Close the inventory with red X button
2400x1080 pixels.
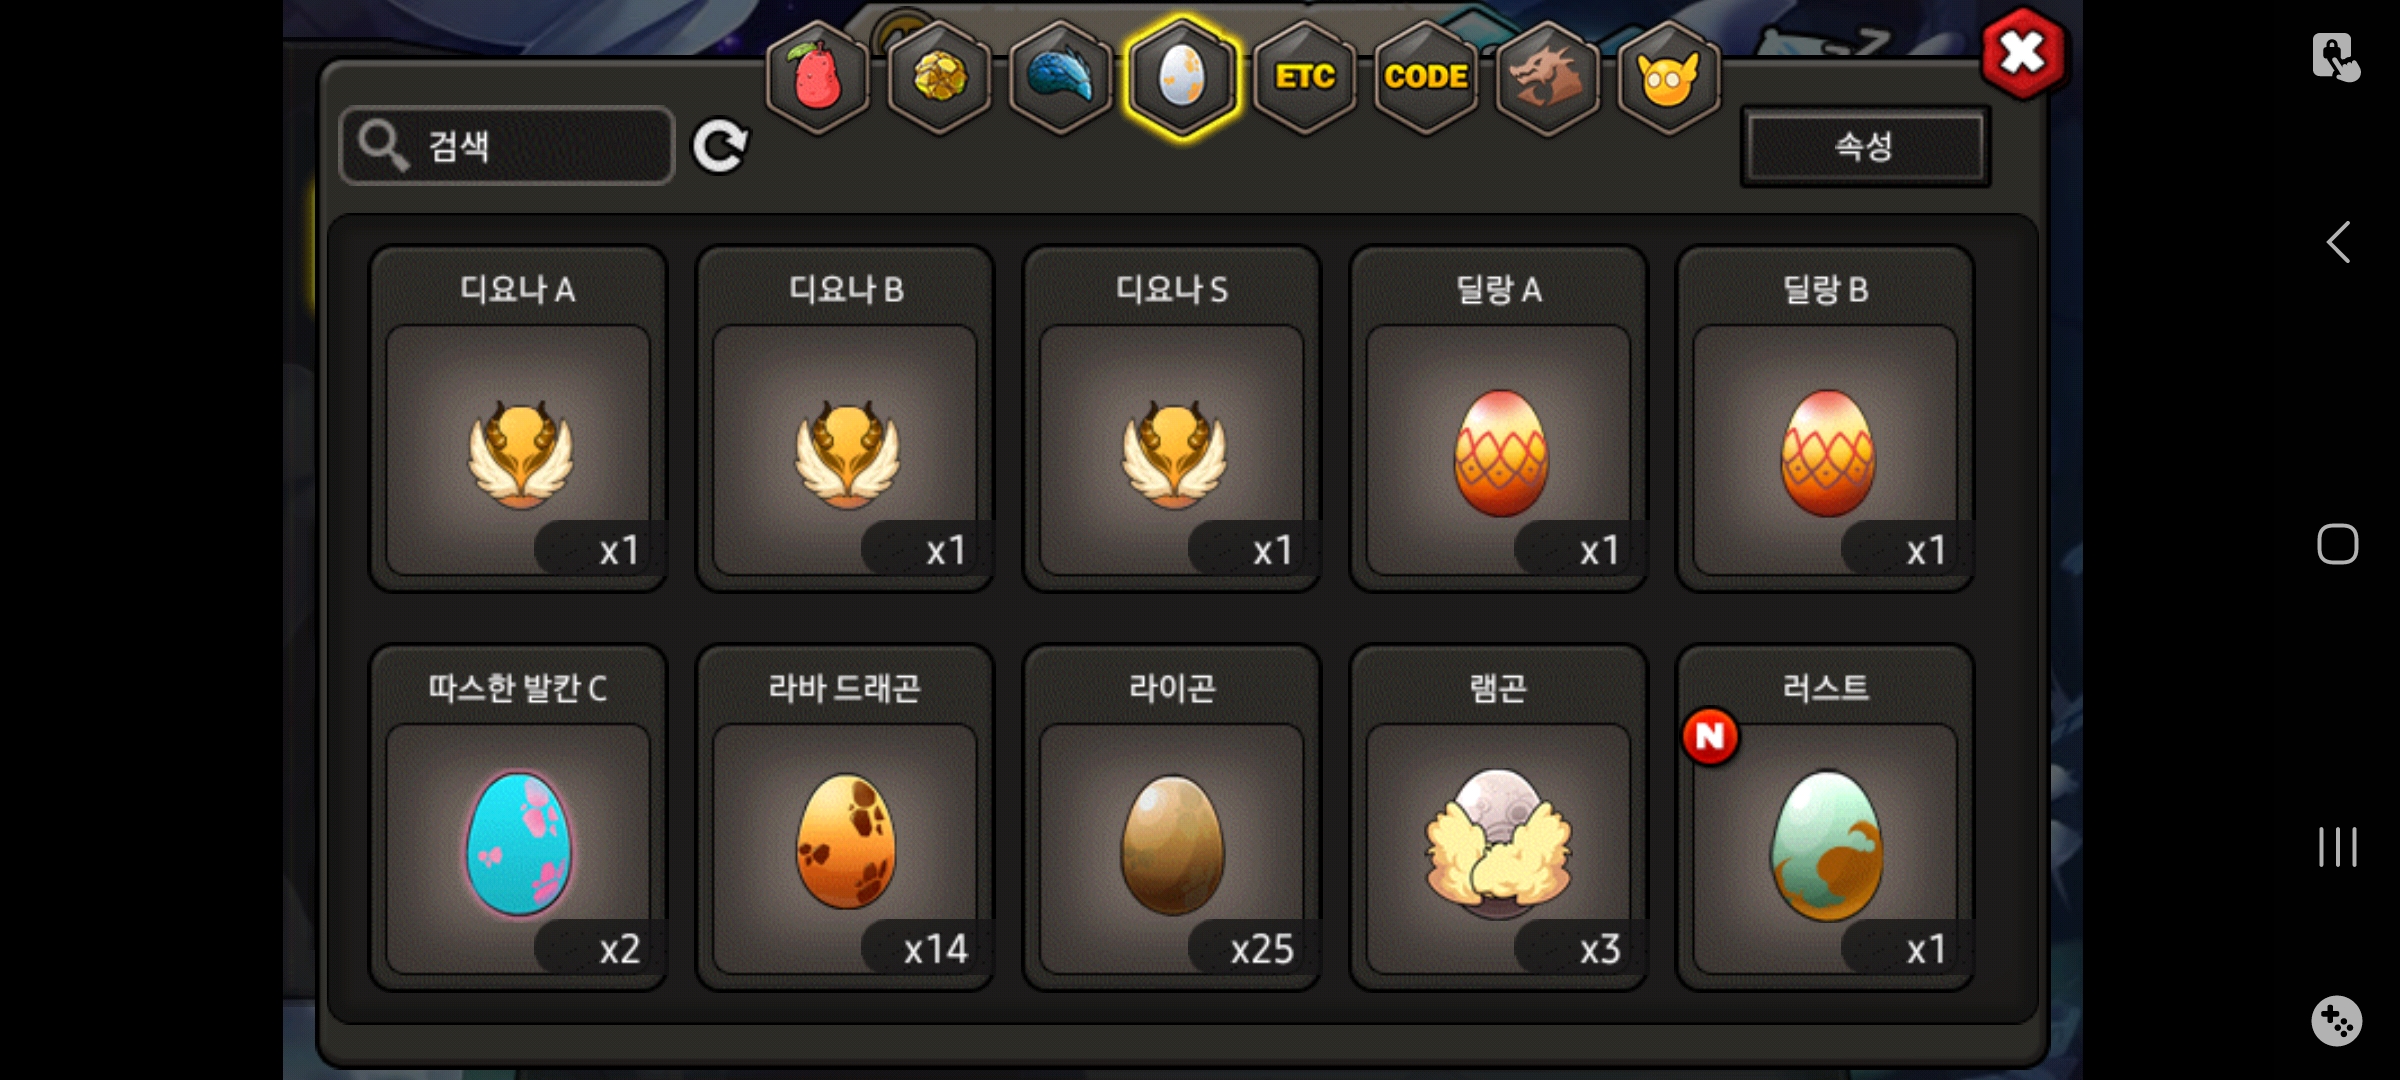[2023, 54]
